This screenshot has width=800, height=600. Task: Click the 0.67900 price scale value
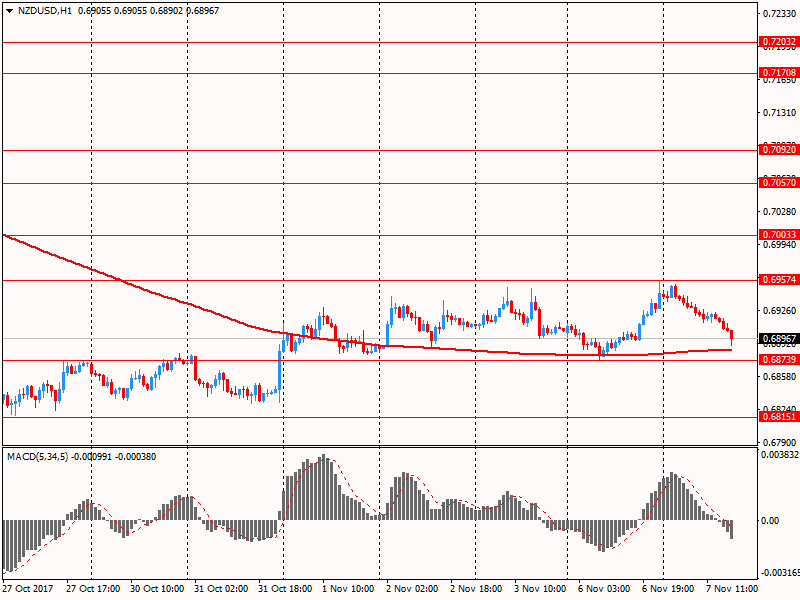[780, 442]
